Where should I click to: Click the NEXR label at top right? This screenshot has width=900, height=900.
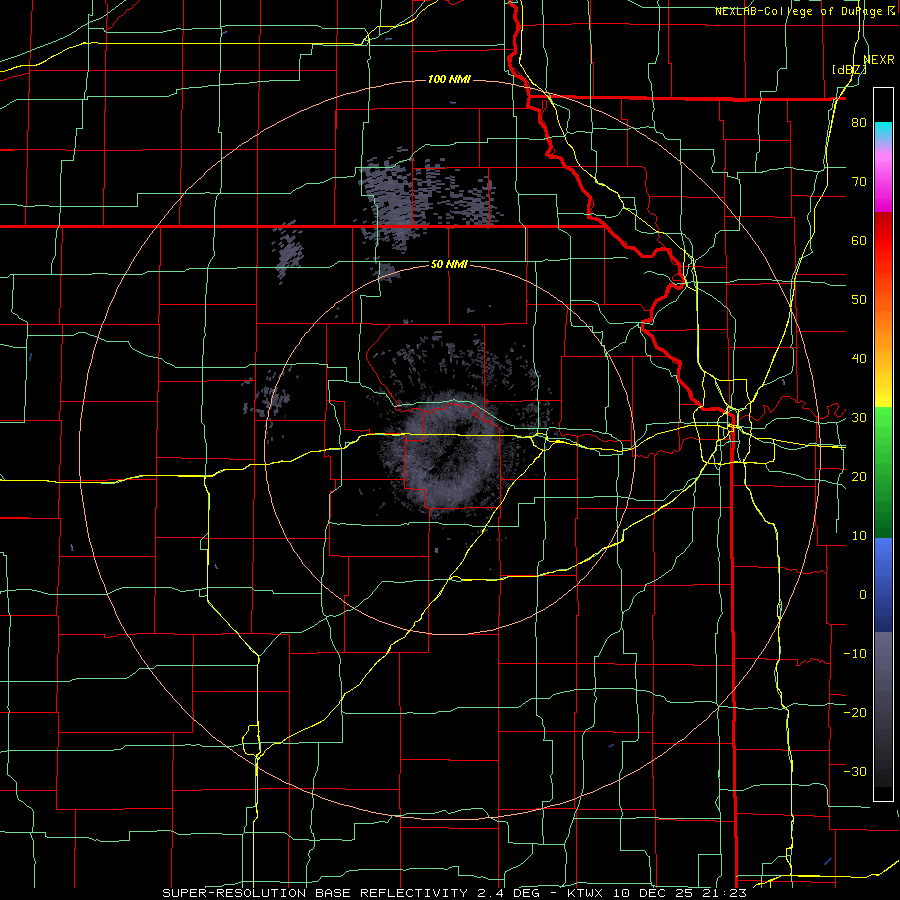[879, 60]
